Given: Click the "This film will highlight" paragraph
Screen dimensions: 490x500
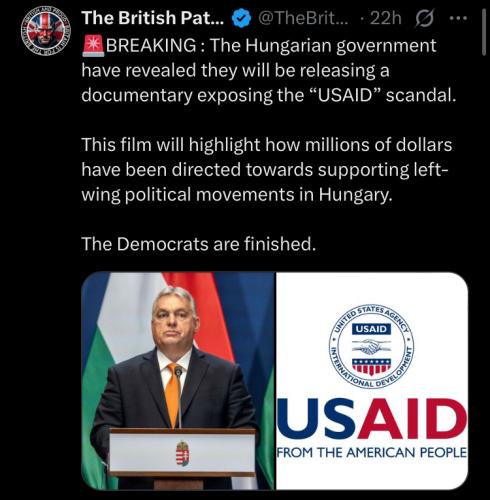Looking at the screenshot, I should [x=267, y=170].
